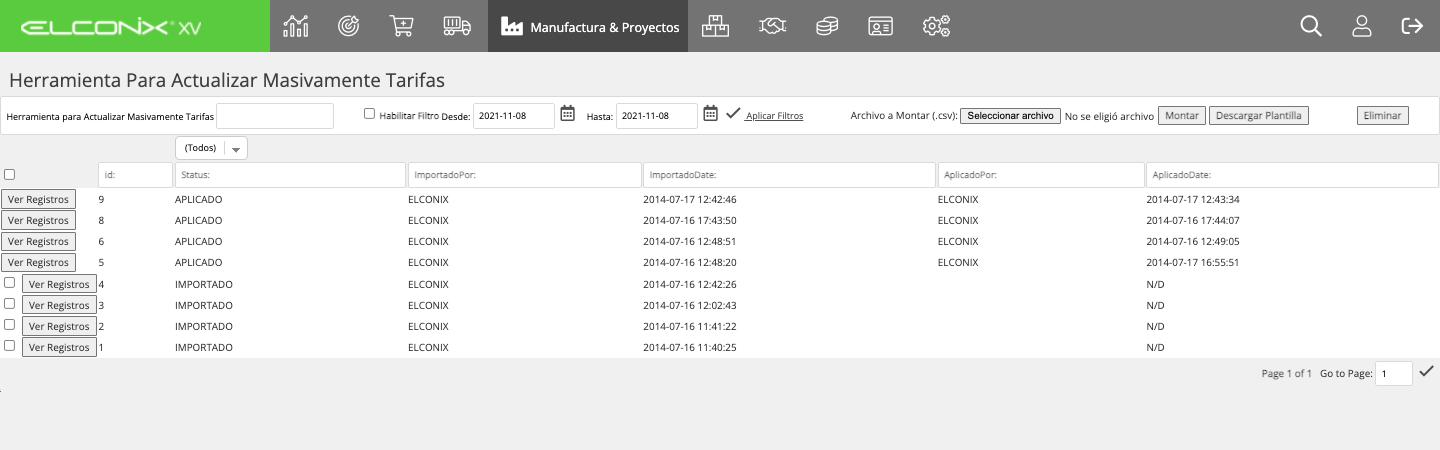Confirm Go to Page checkmark icon

click(1427, 371)
